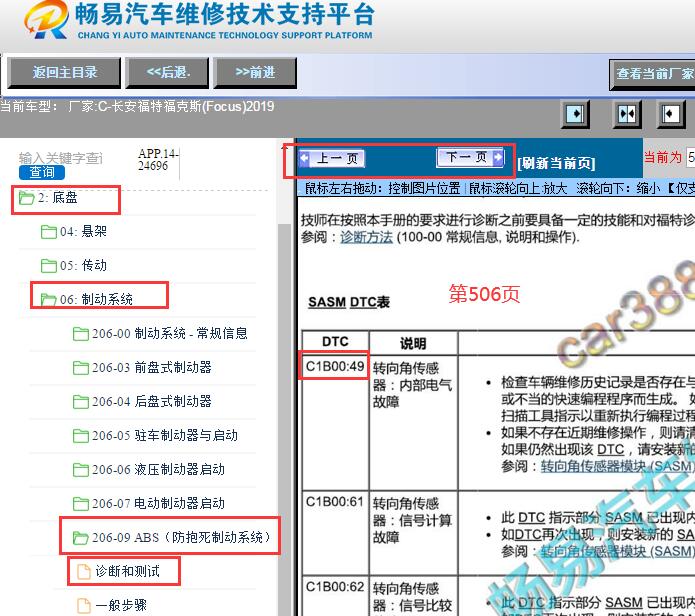
Task: Click the folder icon beside 2: 底盘
Action: pos(27,198)
